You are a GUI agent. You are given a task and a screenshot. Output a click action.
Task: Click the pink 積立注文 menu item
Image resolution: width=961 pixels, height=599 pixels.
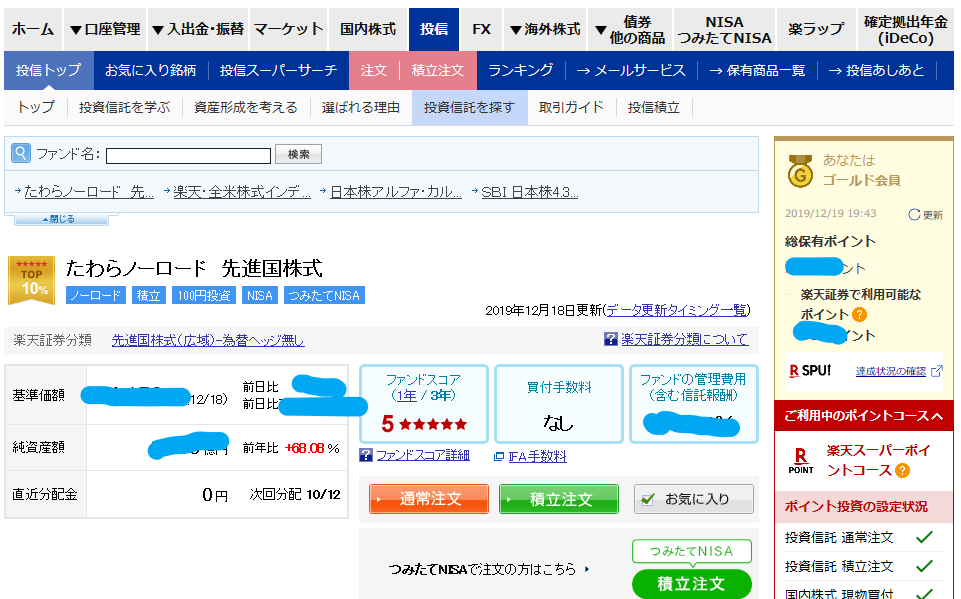(438, 71)
